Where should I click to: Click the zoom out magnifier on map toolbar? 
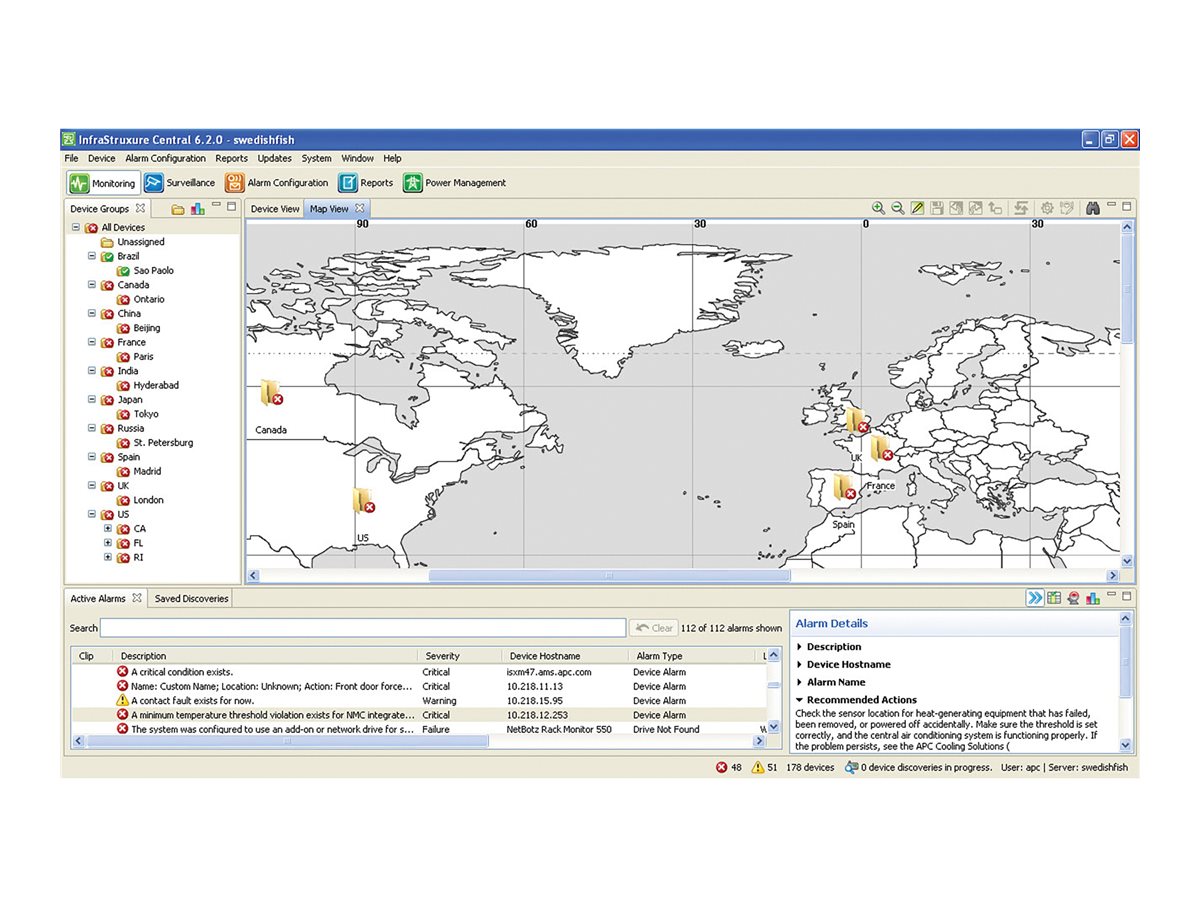pyautogui.click(x=898, y=208)
